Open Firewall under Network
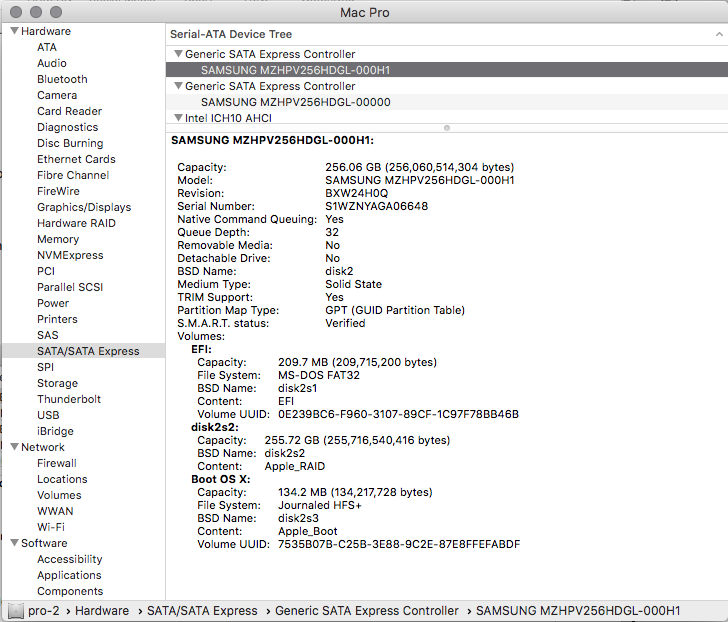The width and height of the screenshot is (728, 622). (57, 464)
